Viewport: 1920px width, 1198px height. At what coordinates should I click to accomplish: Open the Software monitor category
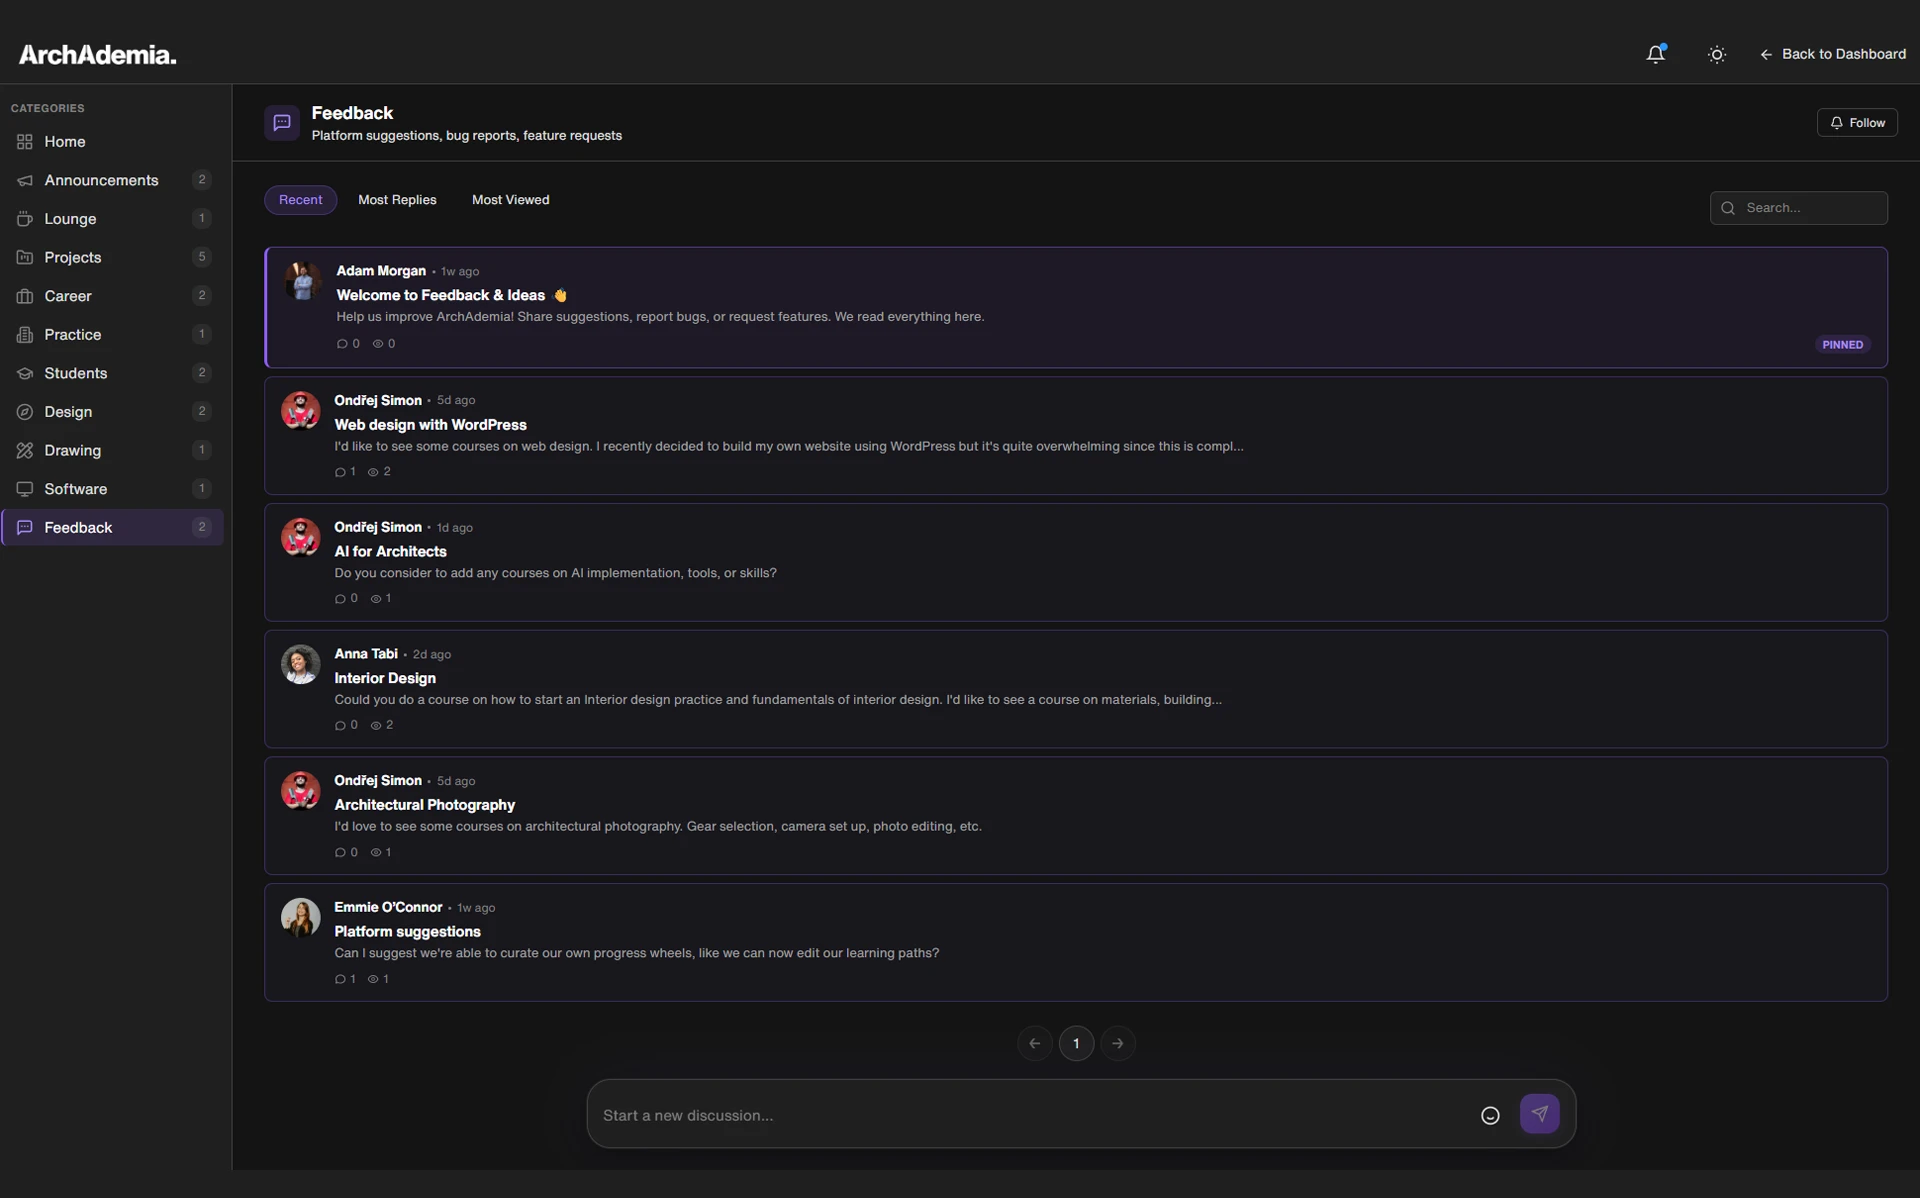click(75, 489)
